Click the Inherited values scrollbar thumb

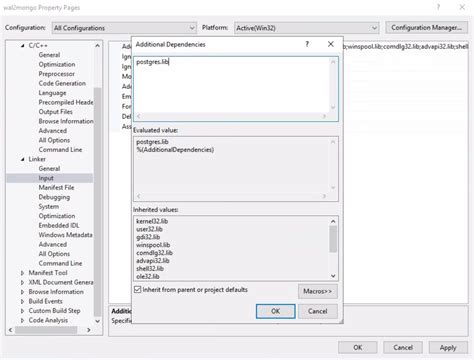(333, 239)
